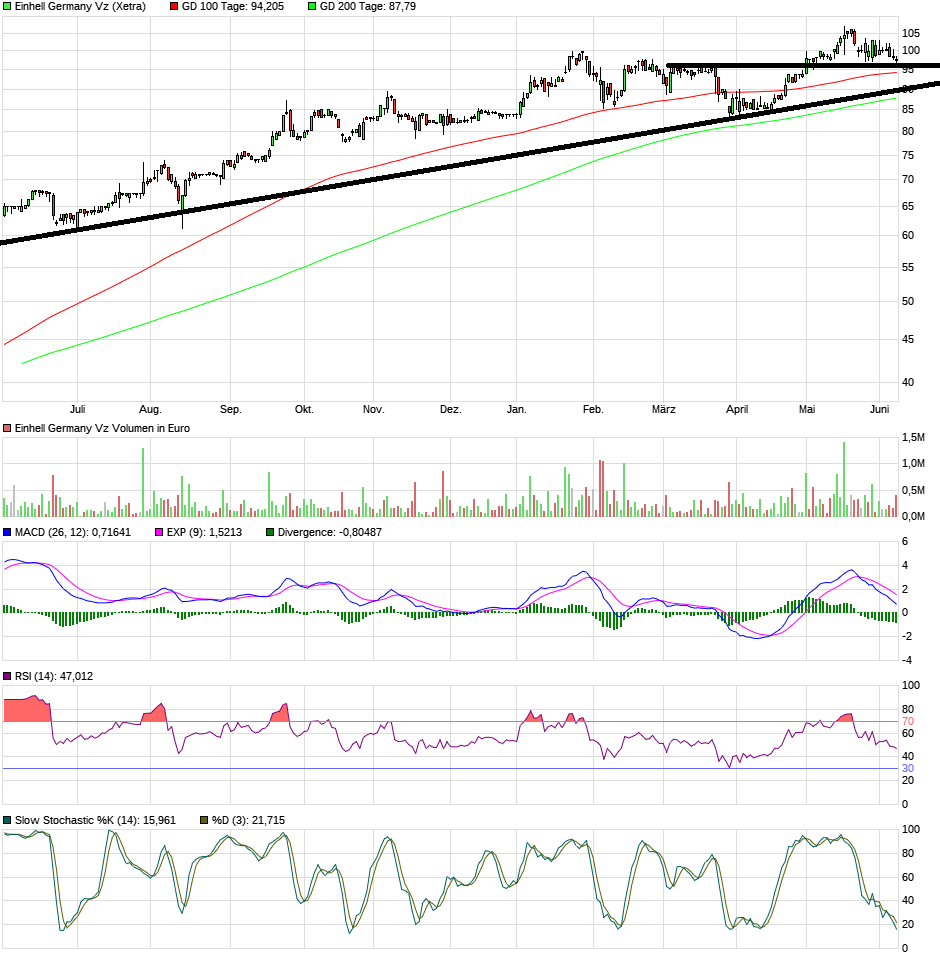The image size is (940, 958).
Task: Click the RSI (14): 47,012 label text
Action: 54,676
